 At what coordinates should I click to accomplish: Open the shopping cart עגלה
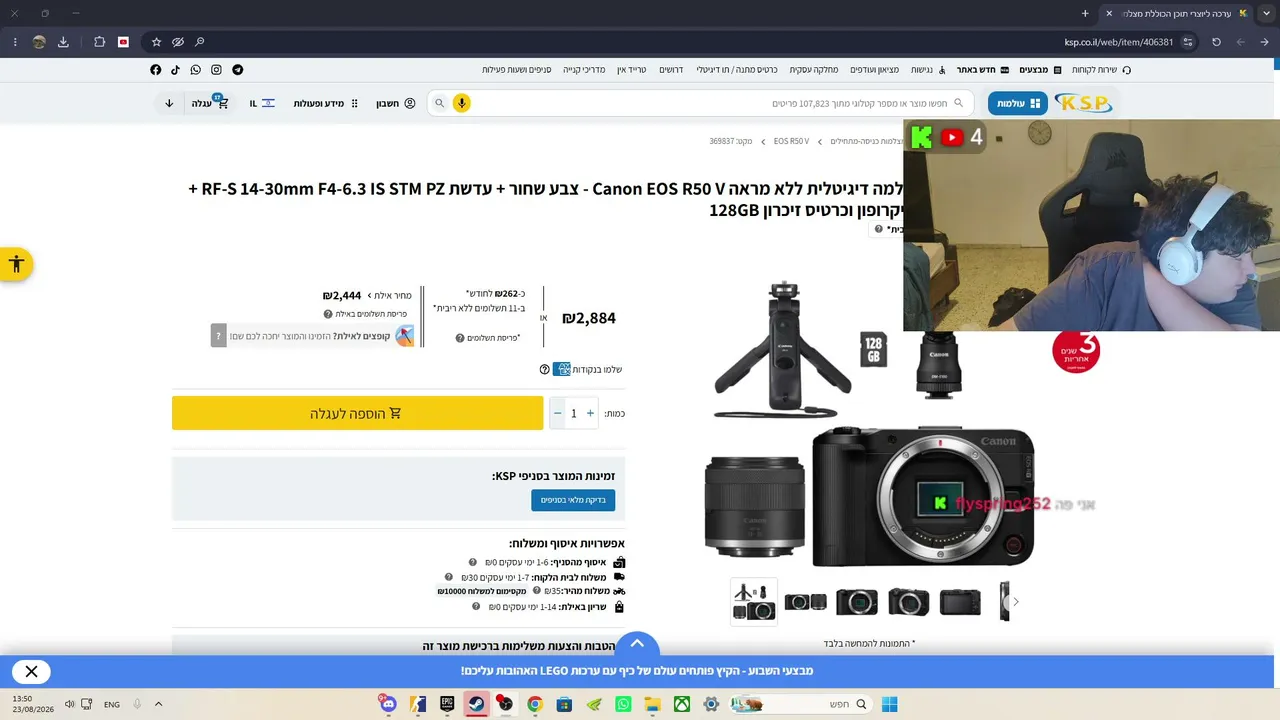tap(210, 103)
